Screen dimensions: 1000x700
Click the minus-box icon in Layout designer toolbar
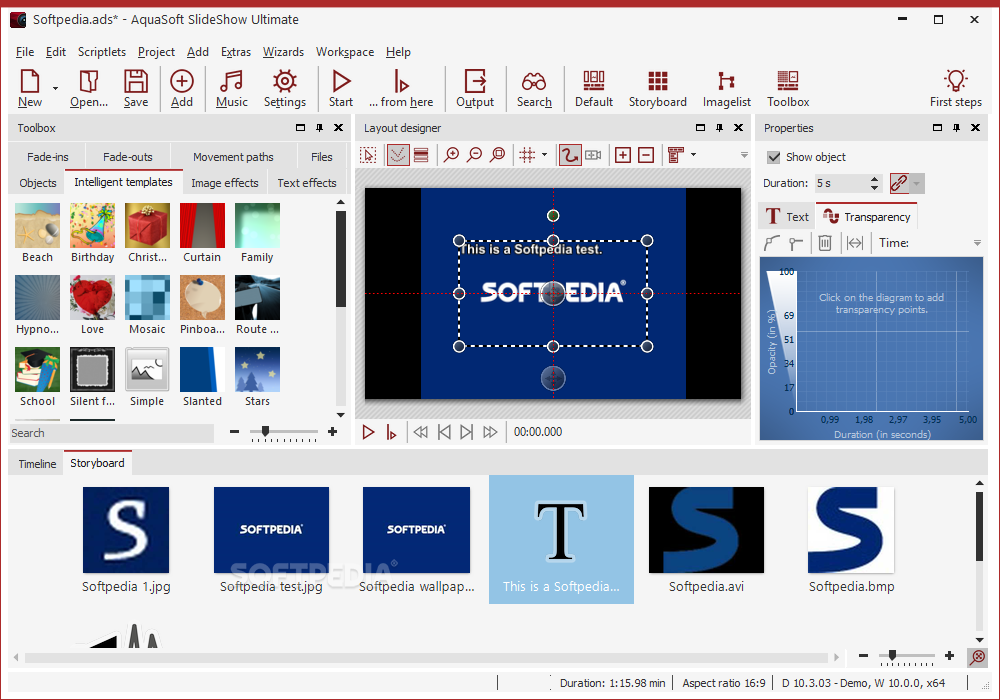pos(646,155)
